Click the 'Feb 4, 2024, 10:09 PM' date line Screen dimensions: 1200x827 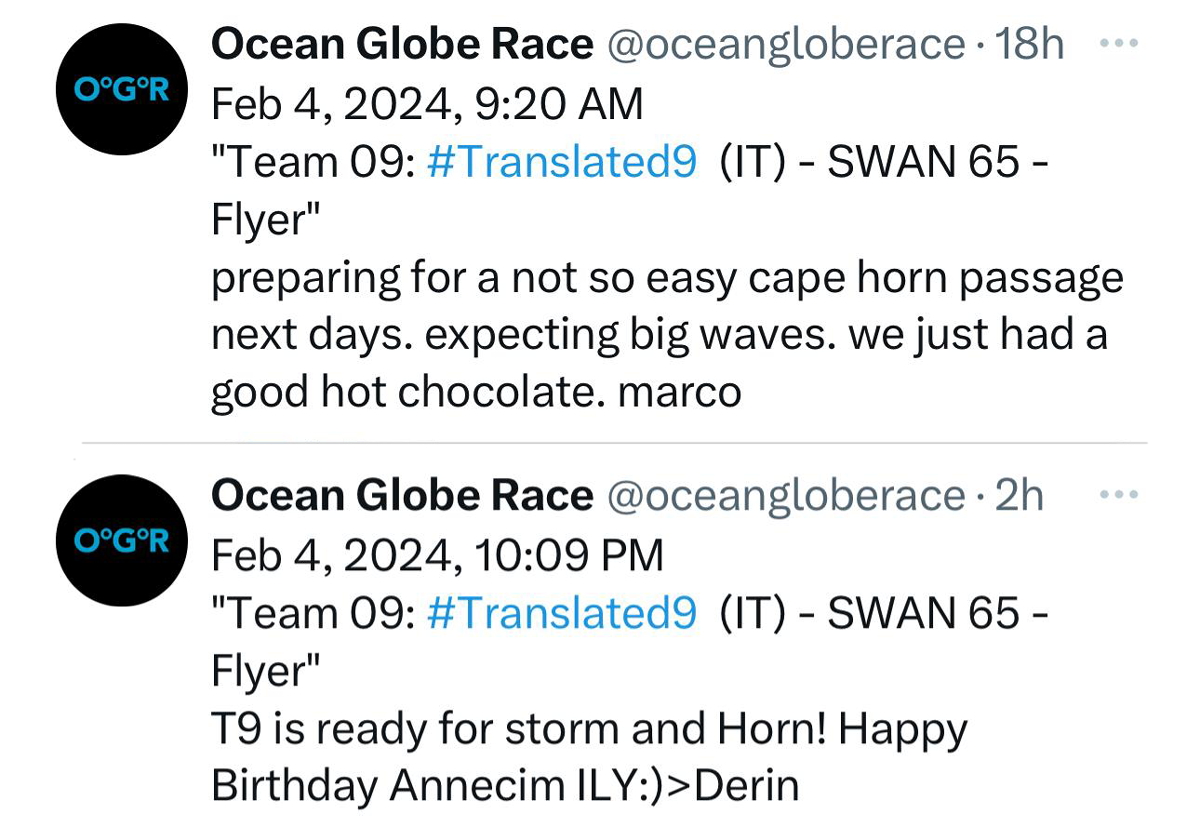click(437, 555)
